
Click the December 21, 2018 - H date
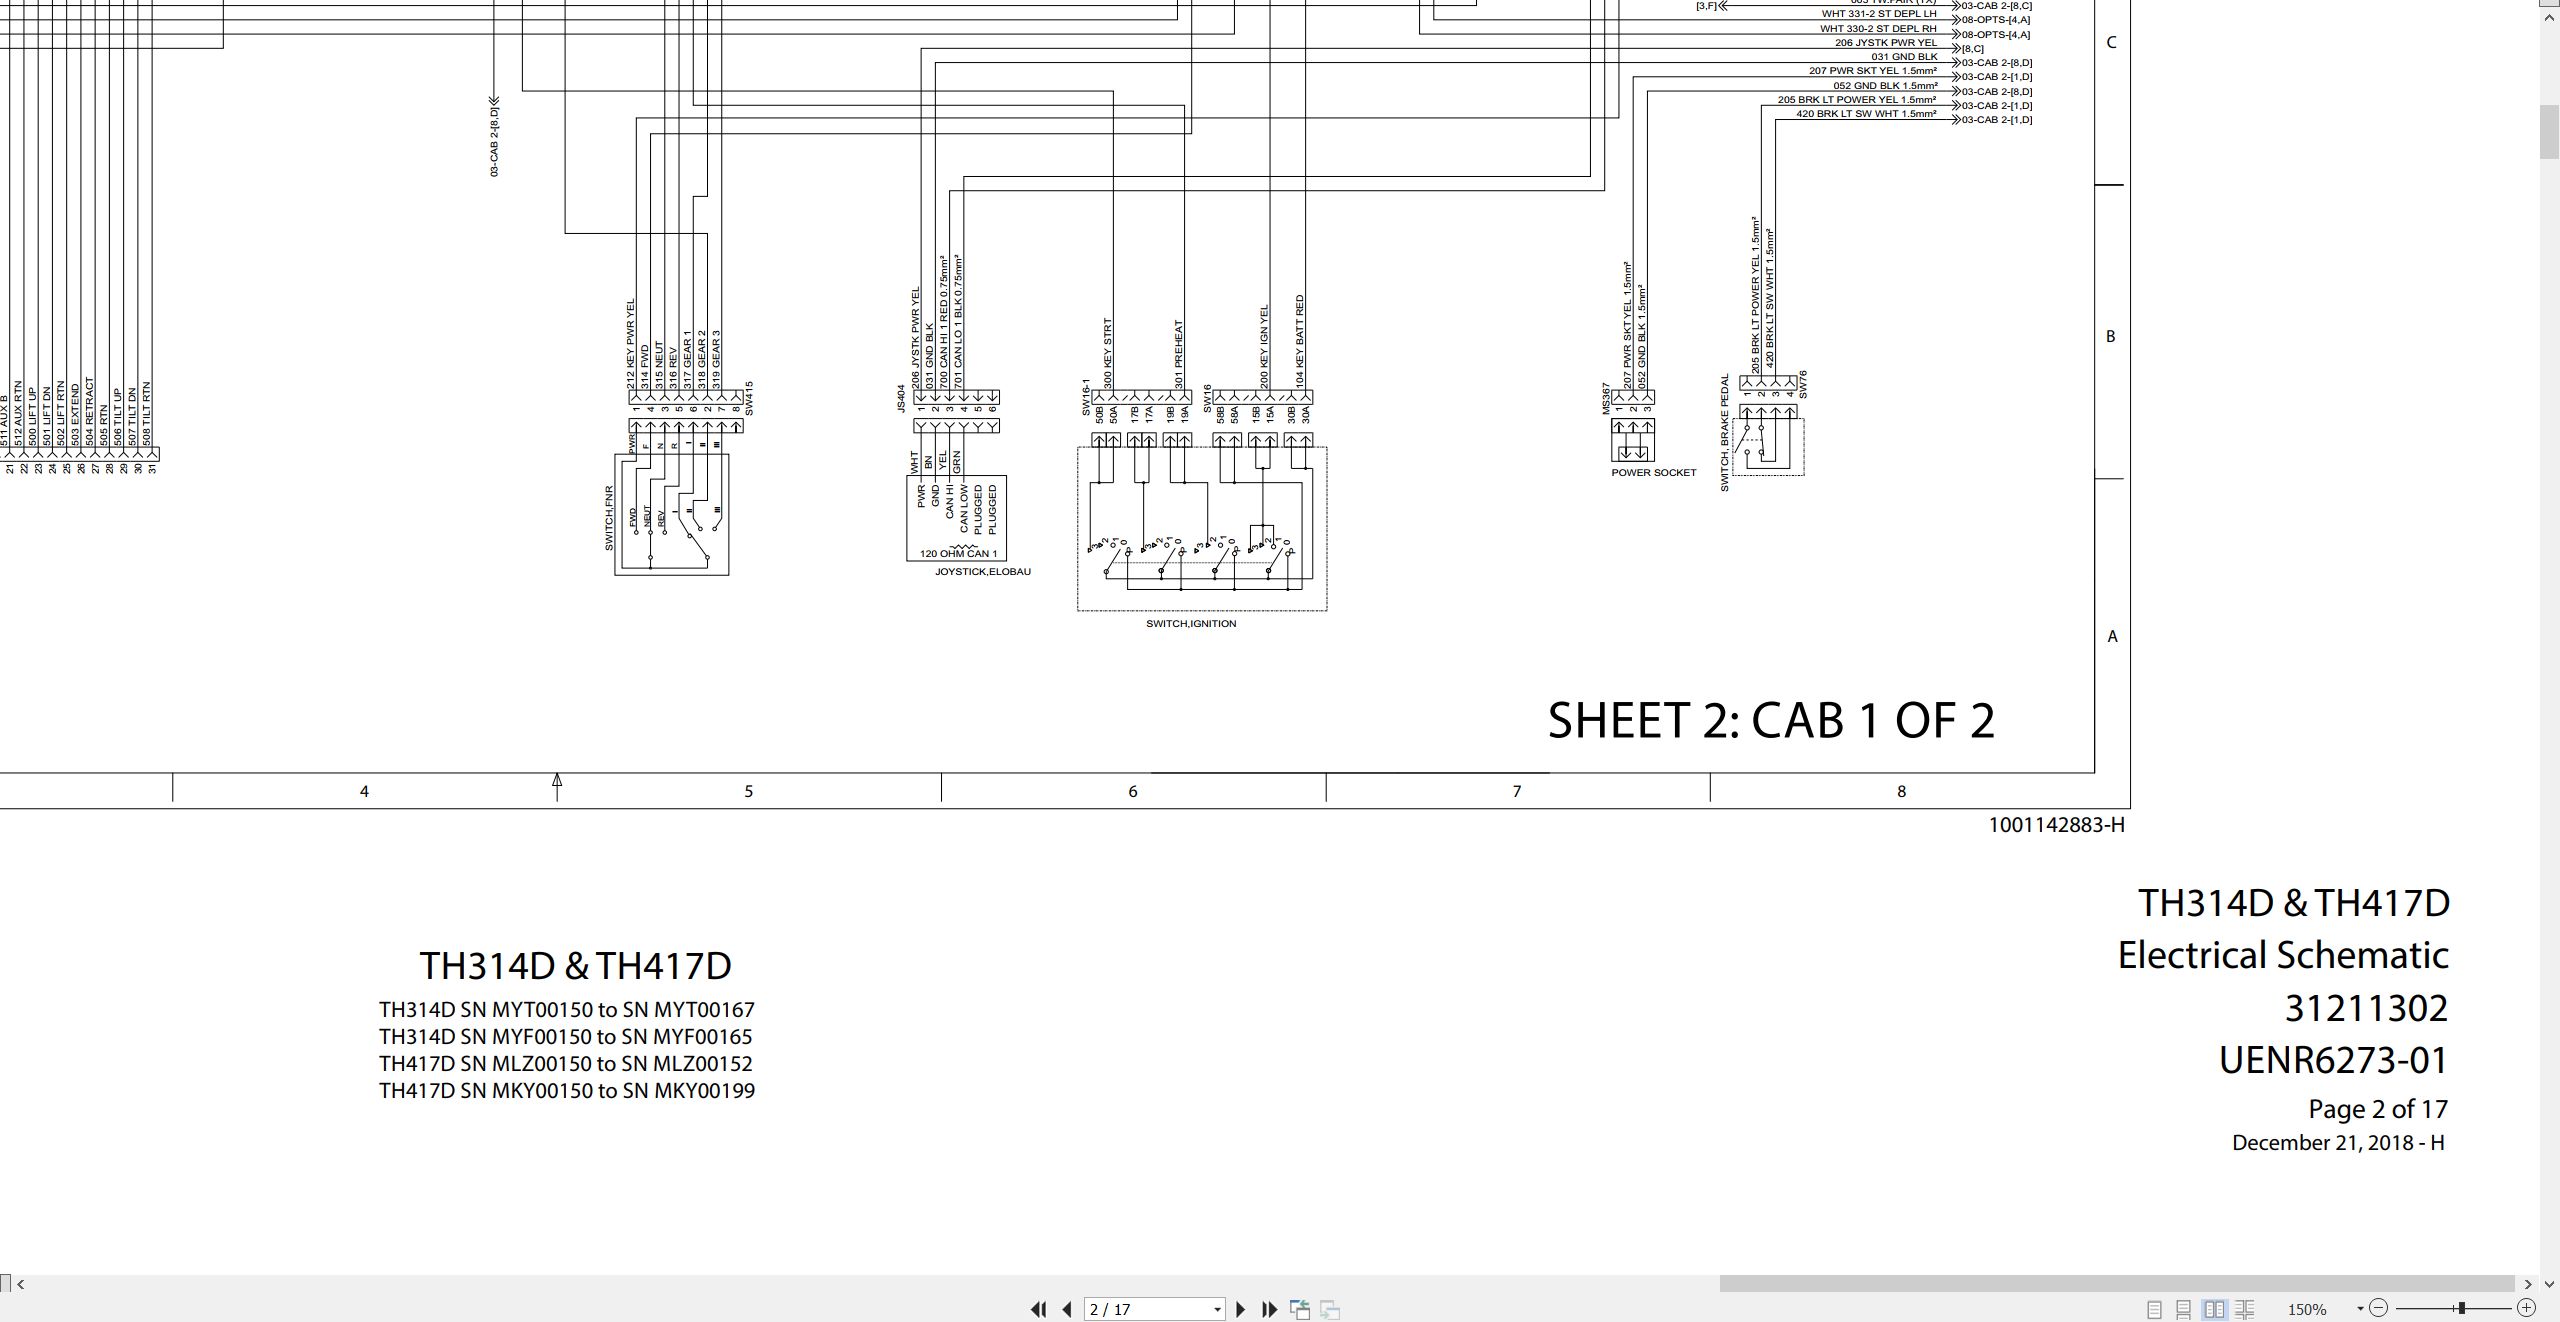pyautogui.click(x=2338, y=1142)
